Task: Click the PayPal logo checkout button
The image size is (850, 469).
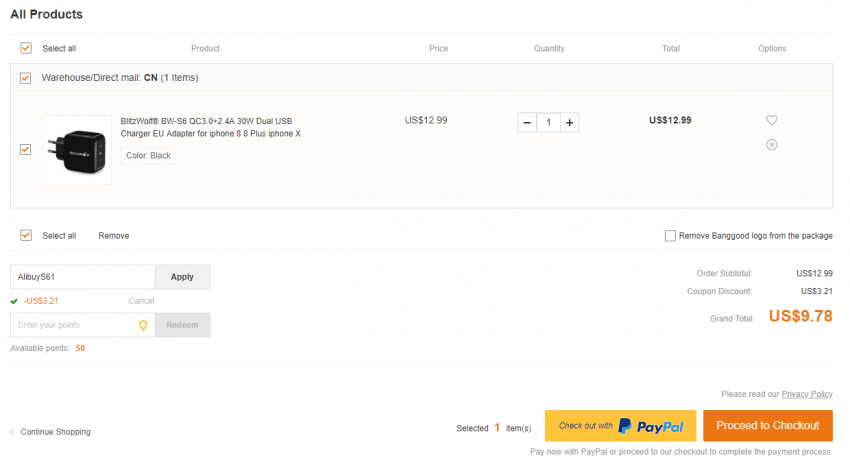Action: pyautogui.click(x=621, y=426)
